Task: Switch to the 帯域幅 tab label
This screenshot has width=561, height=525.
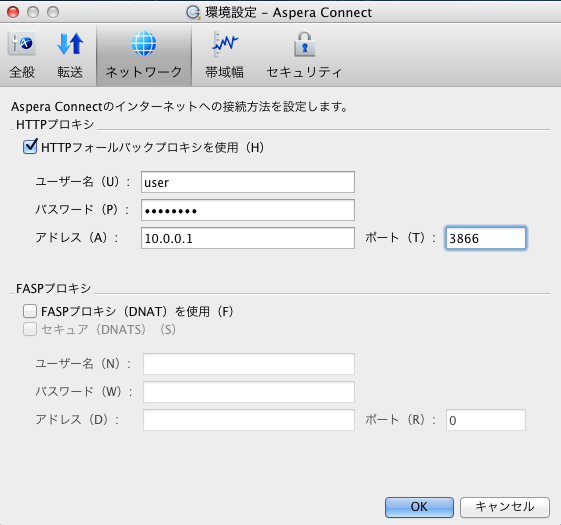Action: point(224,72)
